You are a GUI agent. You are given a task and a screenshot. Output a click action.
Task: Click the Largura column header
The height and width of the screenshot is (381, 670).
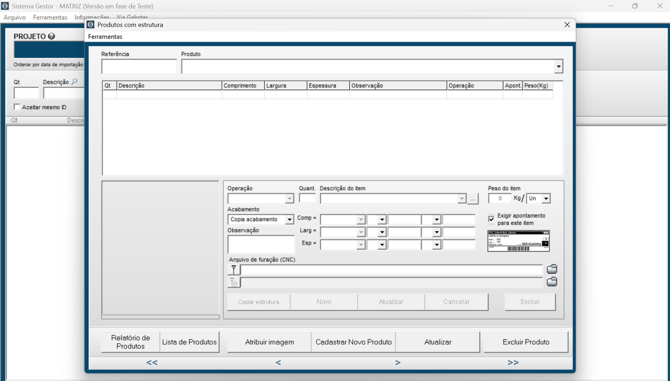(x=285, y=85)
